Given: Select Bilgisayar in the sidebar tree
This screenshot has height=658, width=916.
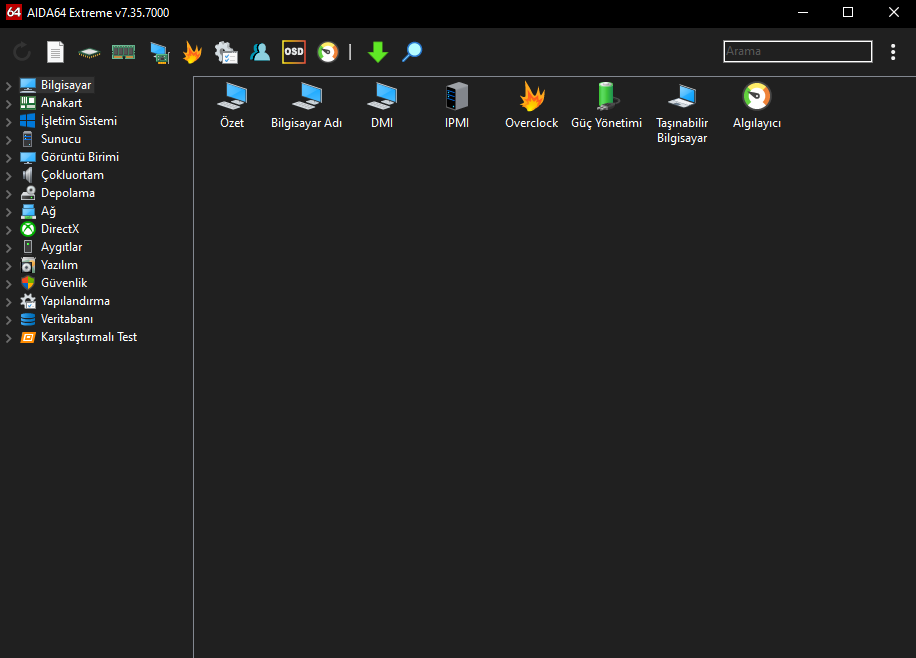Looking at the screenshot, I should (x=66, y=85).
